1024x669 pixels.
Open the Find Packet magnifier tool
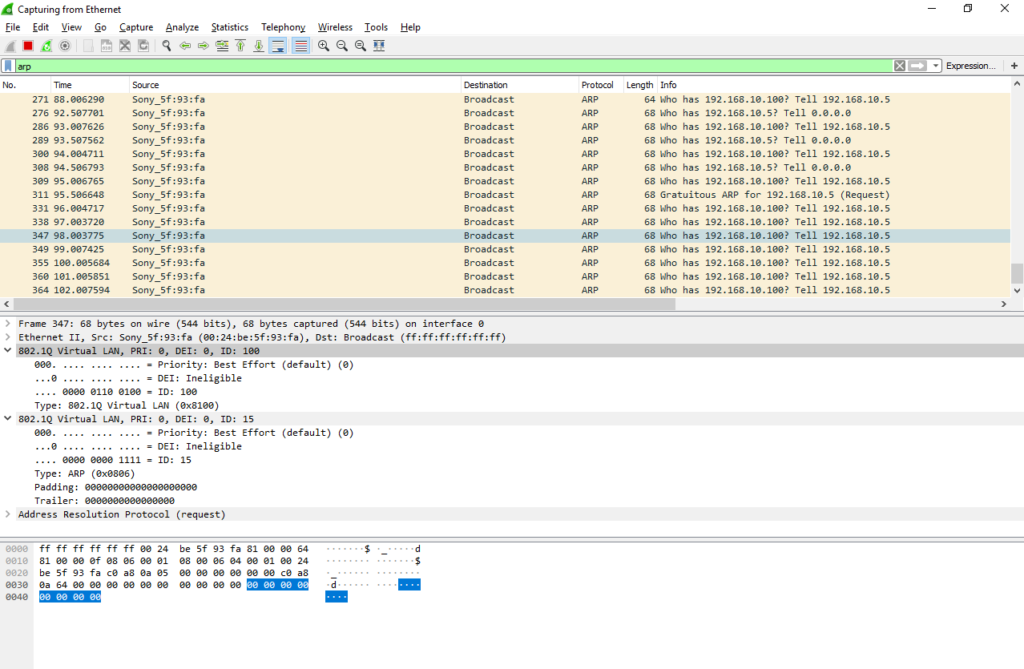[x=166, y=45]
